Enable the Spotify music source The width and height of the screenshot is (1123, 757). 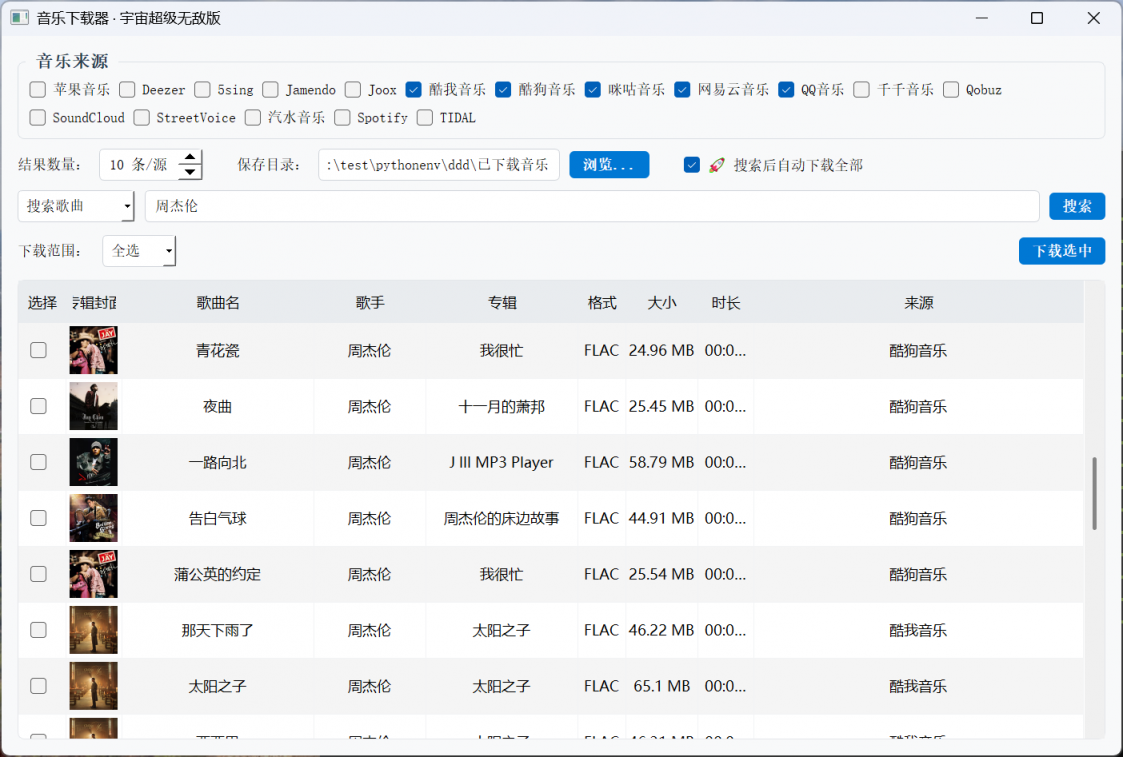pos(342,118)
